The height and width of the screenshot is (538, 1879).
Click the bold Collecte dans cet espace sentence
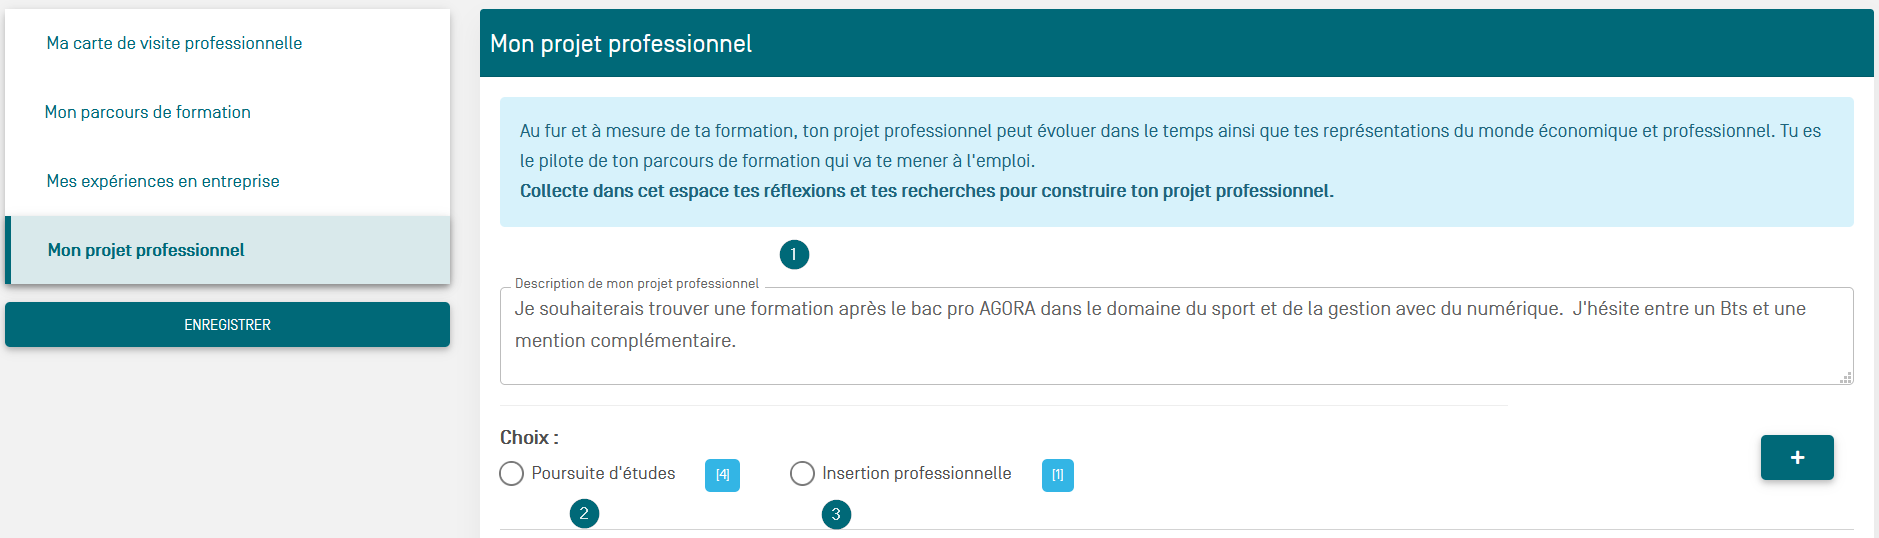pyautogui.click(x=926, y=191)
